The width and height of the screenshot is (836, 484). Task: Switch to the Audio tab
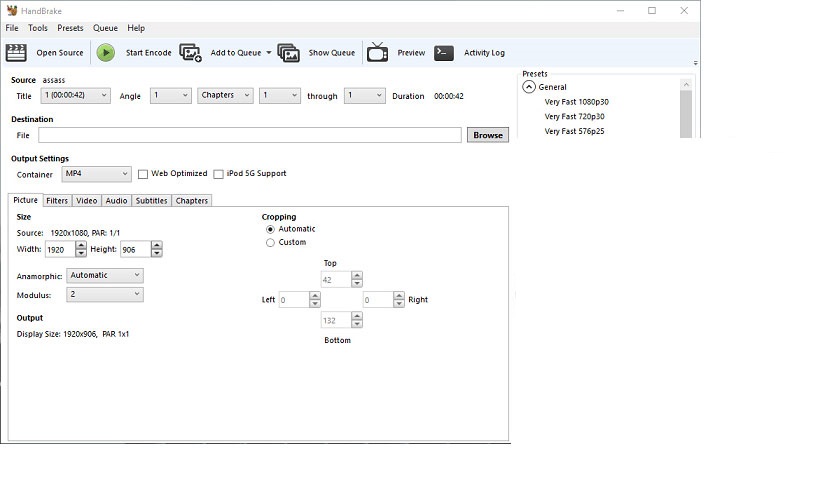(x=116, y=200)
